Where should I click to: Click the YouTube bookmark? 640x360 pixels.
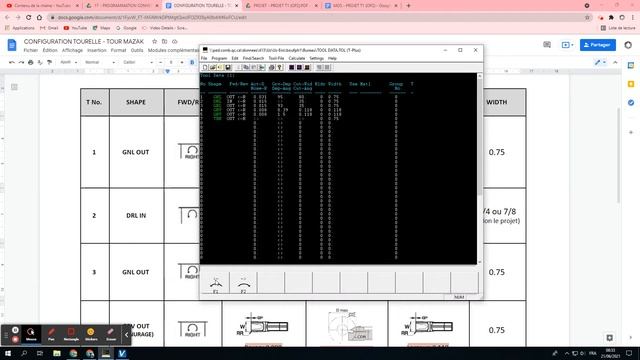pyautogui.click(x=76, y=28)
